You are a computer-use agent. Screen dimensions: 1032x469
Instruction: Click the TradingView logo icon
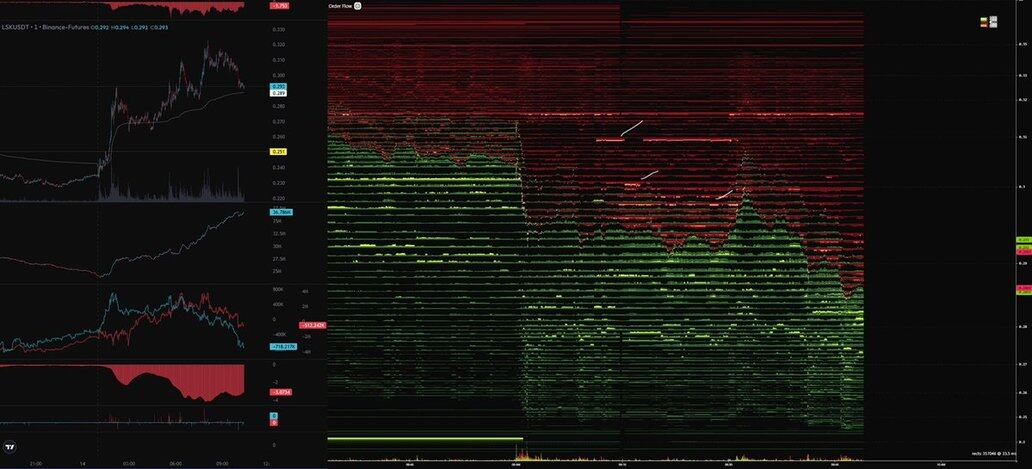[10, 447]
